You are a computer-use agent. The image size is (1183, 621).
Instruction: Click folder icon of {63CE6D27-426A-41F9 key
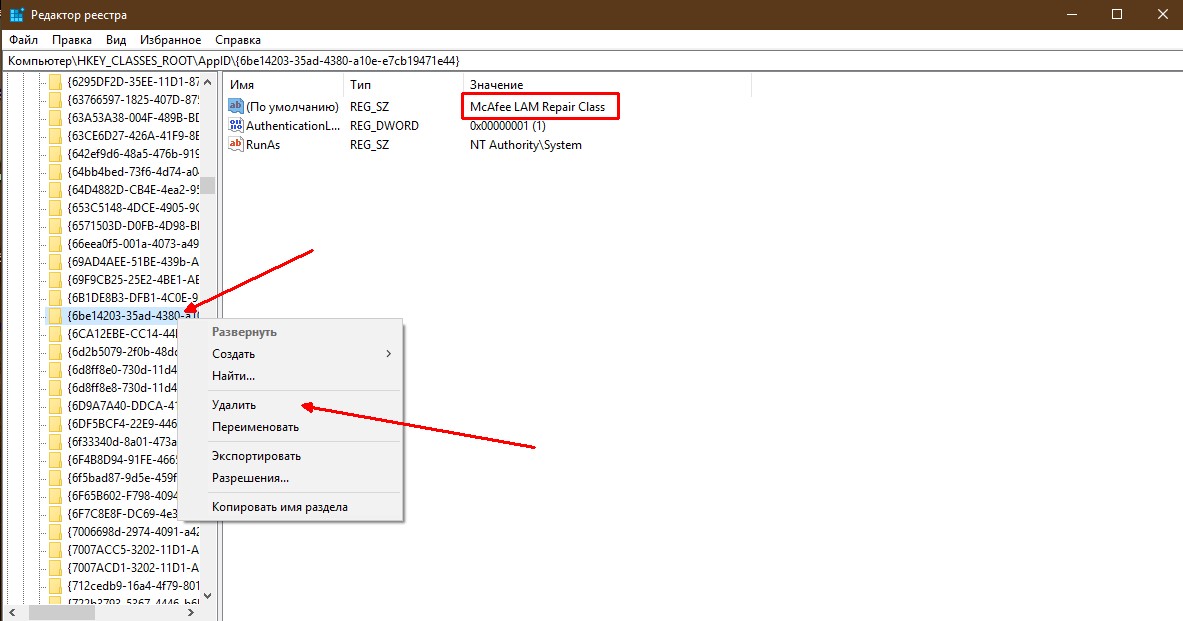(55, 136)
